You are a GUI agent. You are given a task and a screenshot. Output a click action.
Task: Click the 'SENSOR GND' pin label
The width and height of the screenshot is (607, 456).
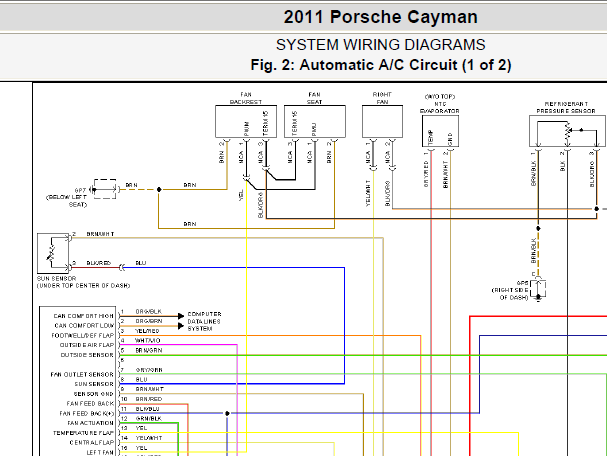[x=94, y=394]
